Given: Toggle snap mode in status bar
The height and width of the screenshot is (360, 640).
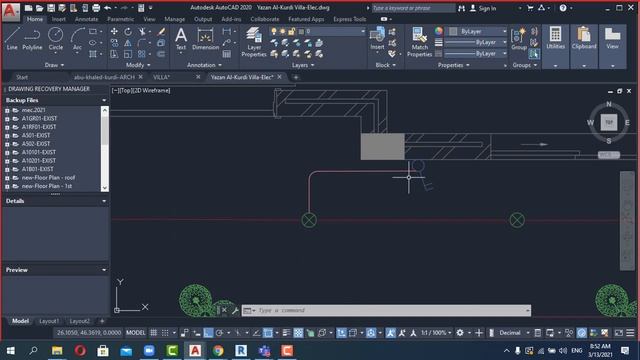Looking at the screenshot, I should coord(165,333).
